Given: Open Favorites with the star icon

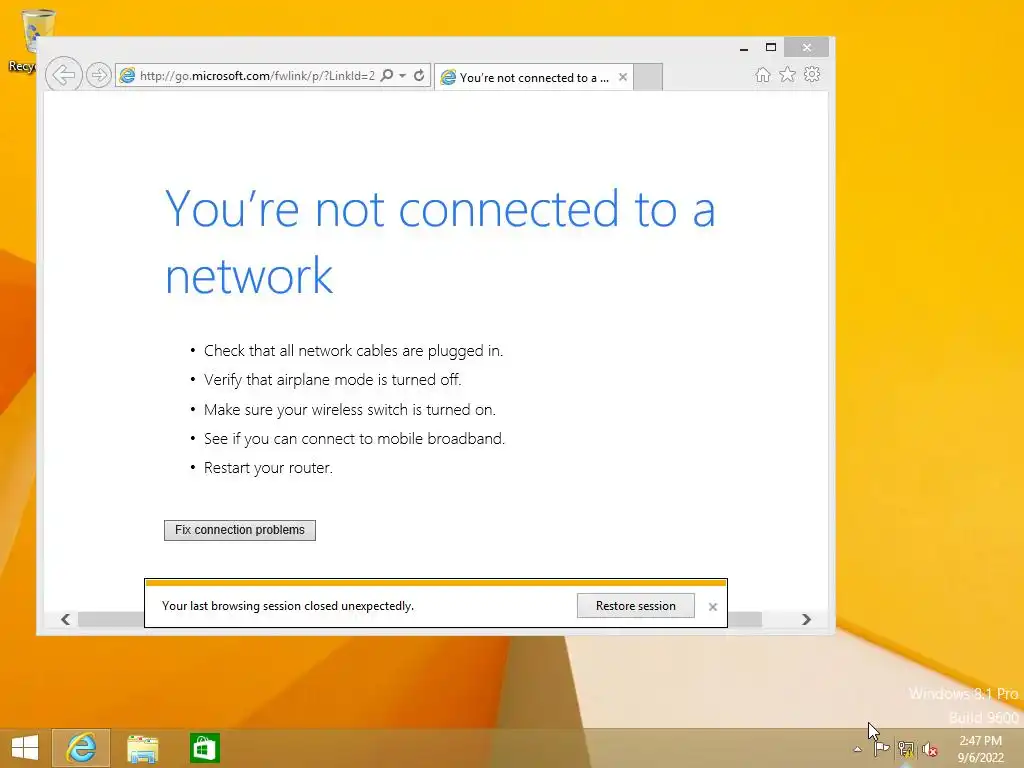Looking at the screenshot, I should (788, 74).
